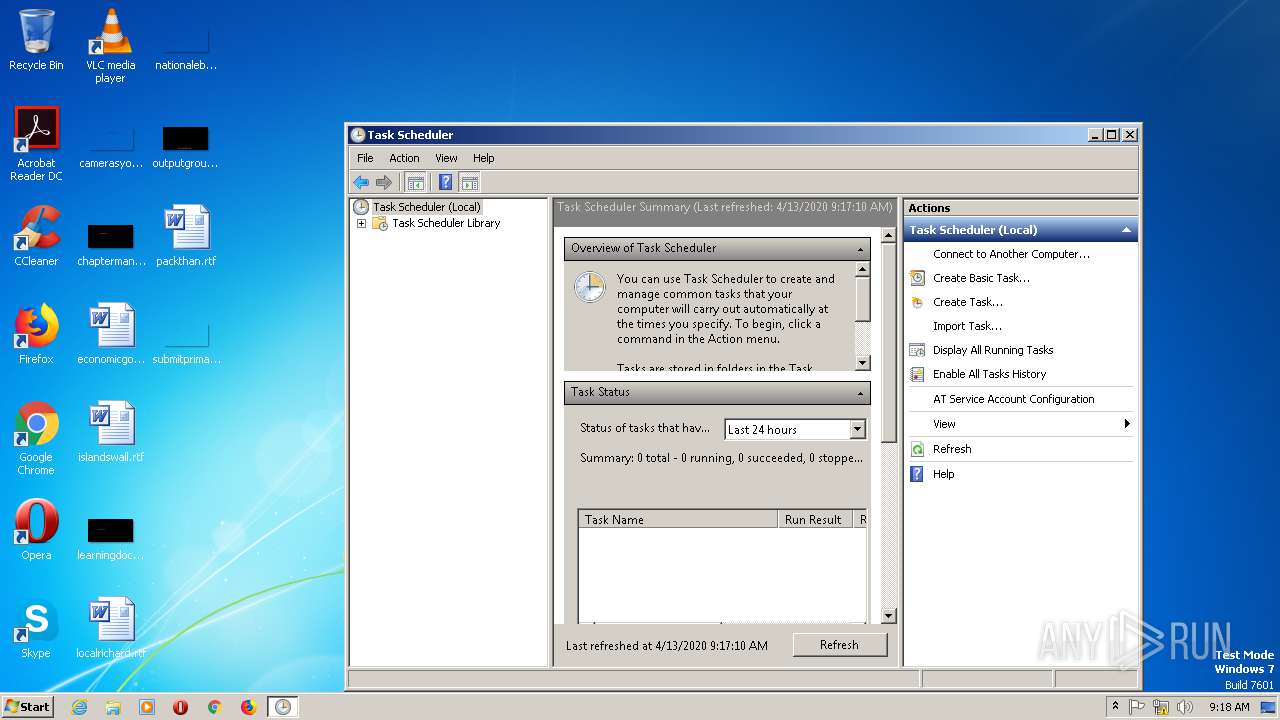Click overview text scrollbar down arrow

click(862, 363)
